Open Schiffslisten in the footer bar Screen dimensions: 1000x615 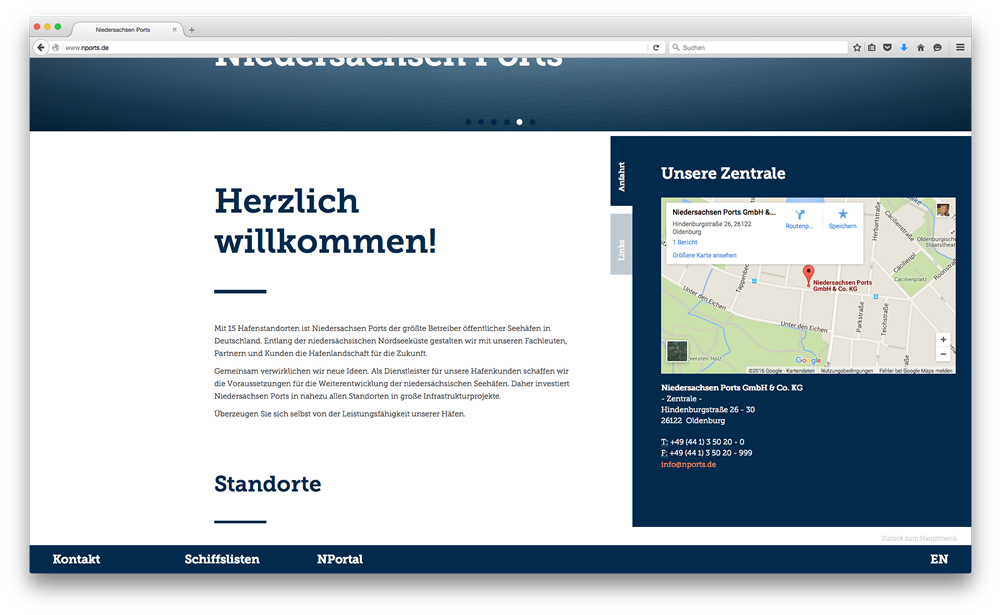tap(222, 559)
